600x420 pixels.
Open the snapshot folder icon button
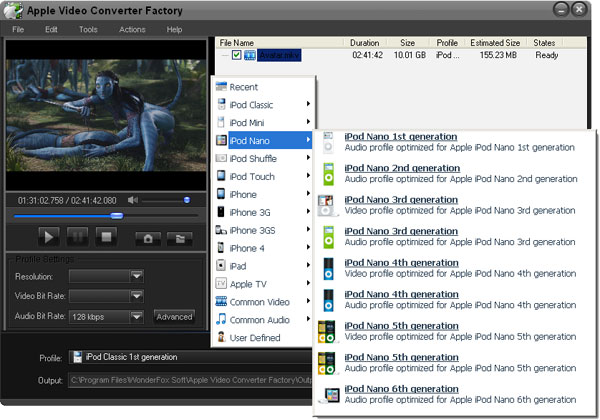(179, 239)
